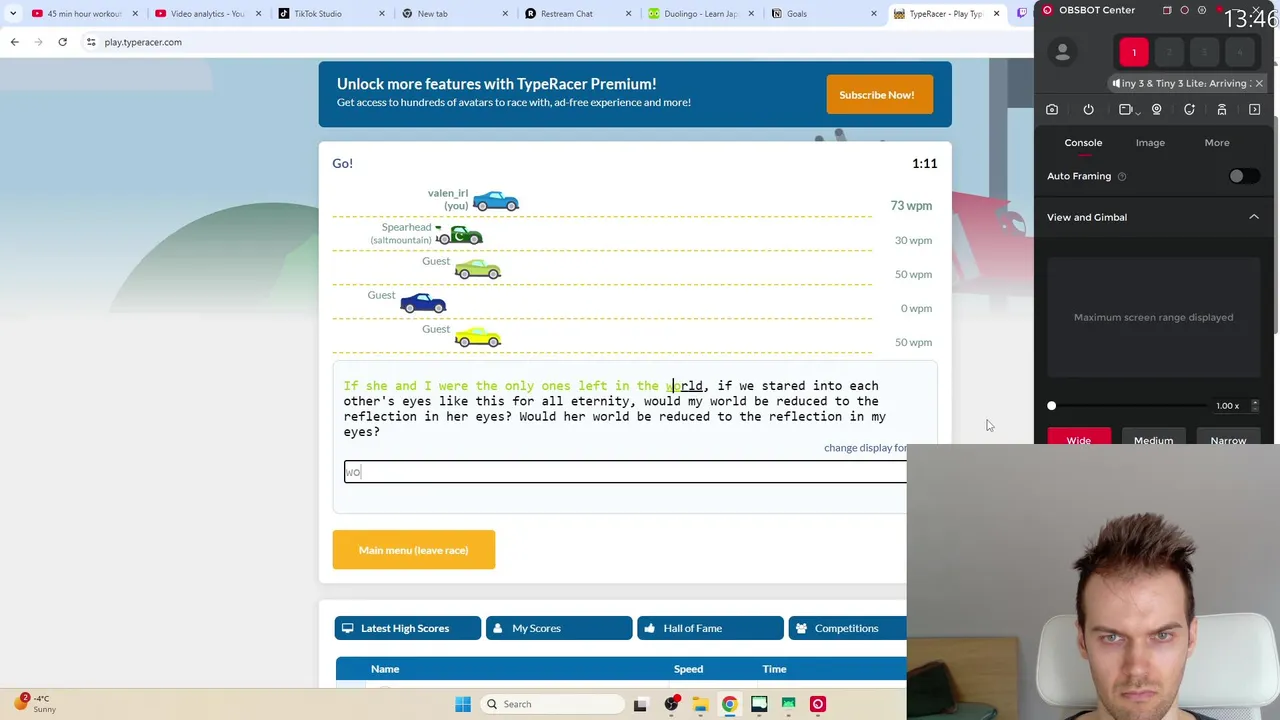This screenshot has width=1280, height=720.
Task: Collapse the View and Gimbal section
Action: coord(1254,217)
